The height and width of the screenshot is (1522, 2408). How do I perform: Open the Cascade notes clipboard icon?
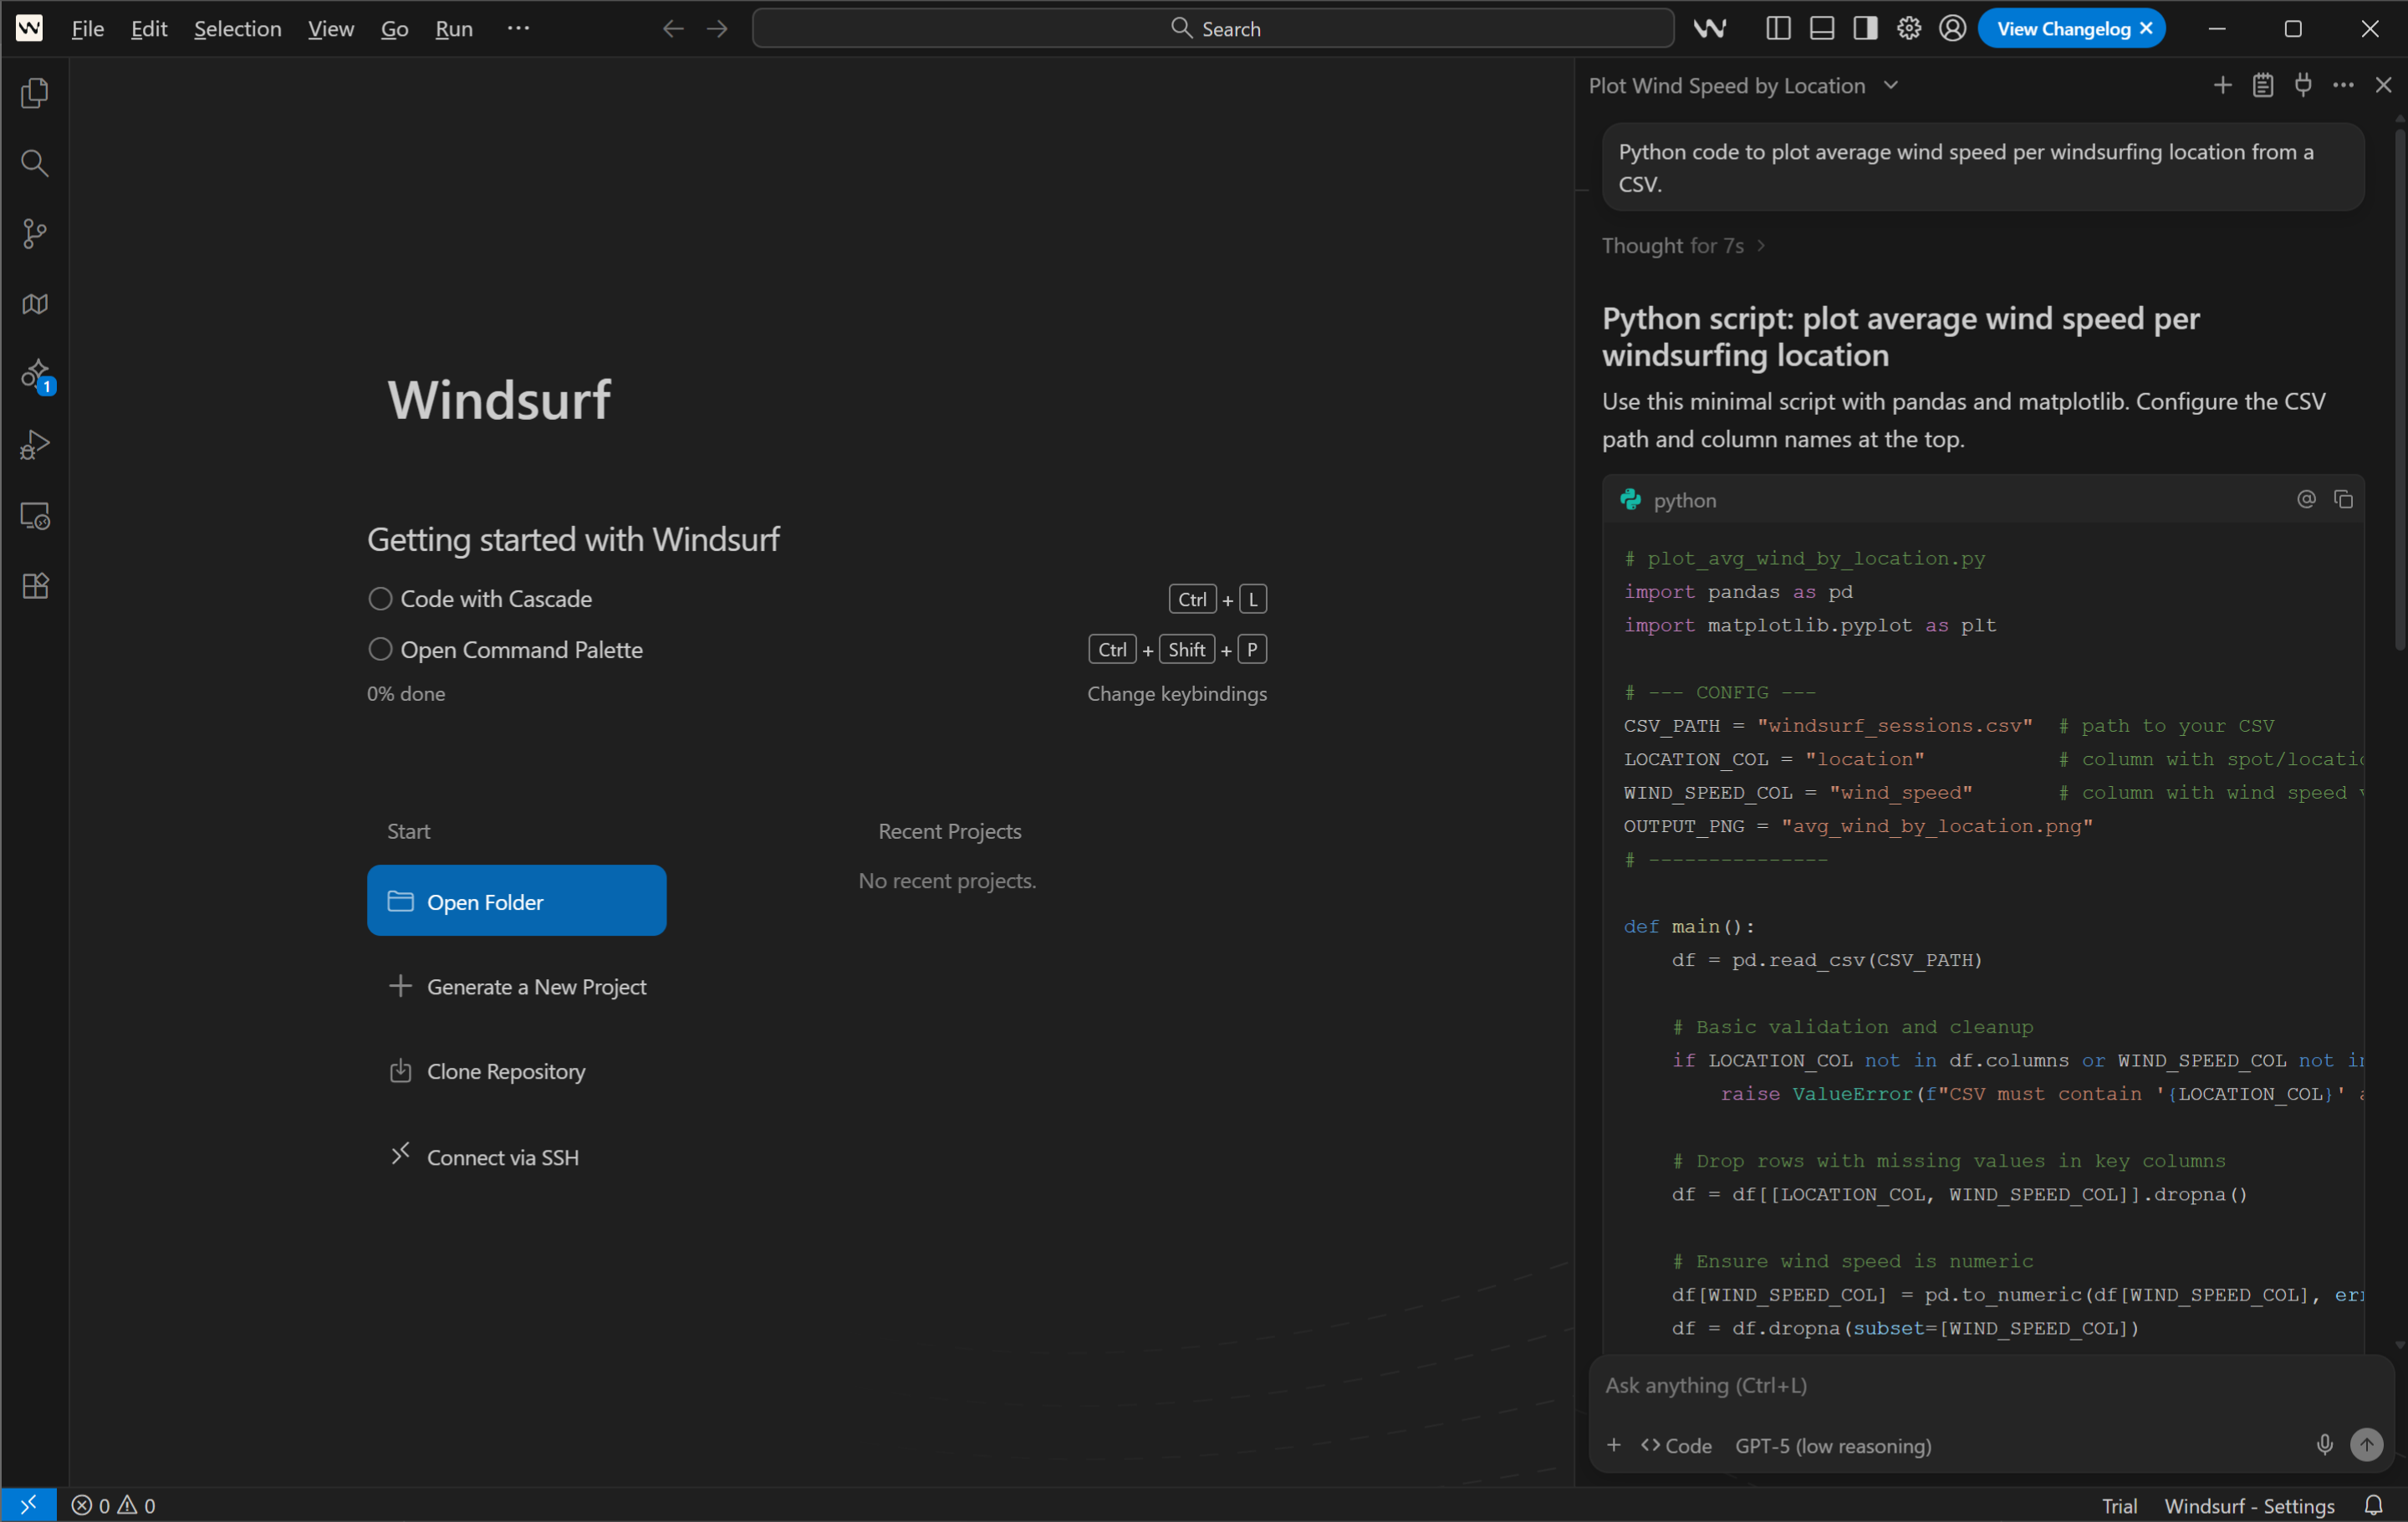point(2263,85)
